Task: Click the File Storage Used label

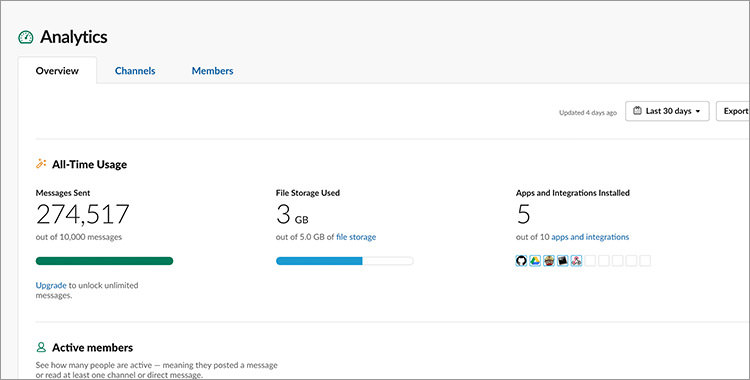Action: [308, 193]
